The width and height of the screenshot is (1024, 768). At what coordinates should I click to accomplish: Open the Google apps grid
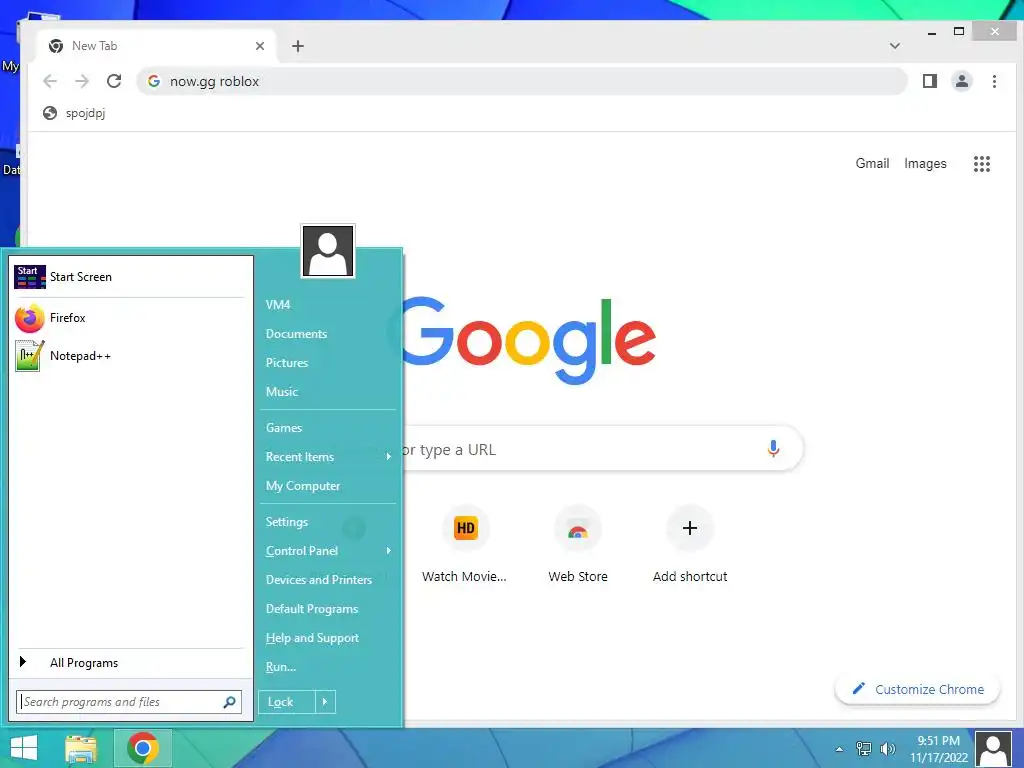pyautogui.click(x=982, y=164)
